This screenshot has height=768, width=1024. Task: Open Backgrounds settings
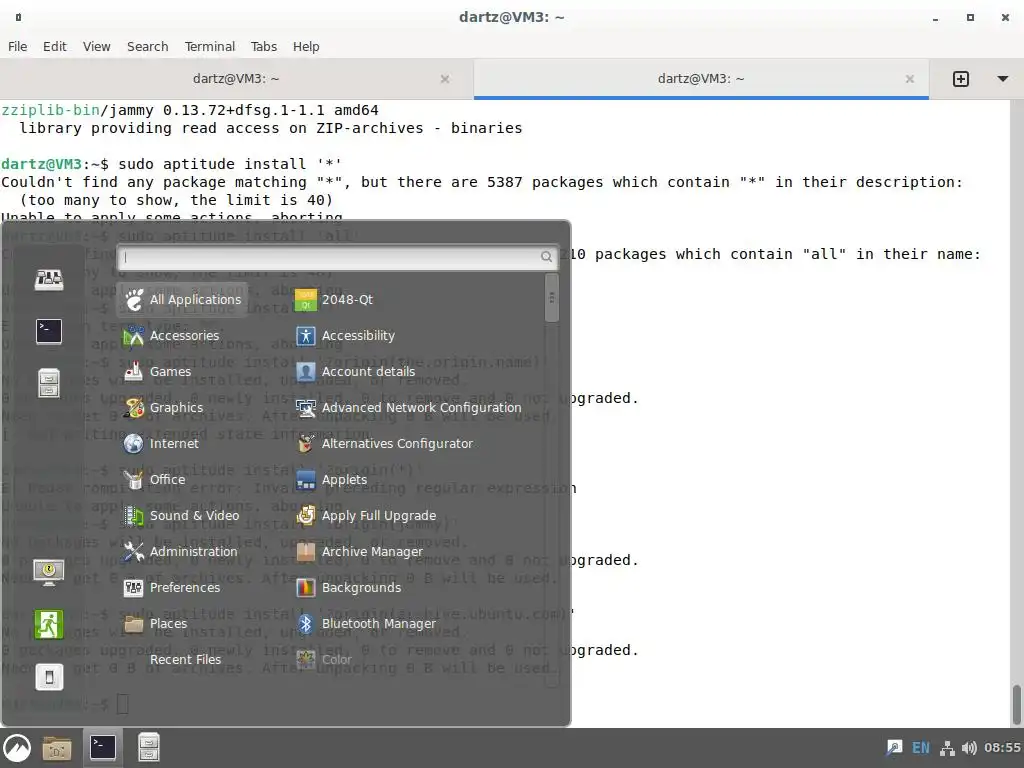pos(348,587)
